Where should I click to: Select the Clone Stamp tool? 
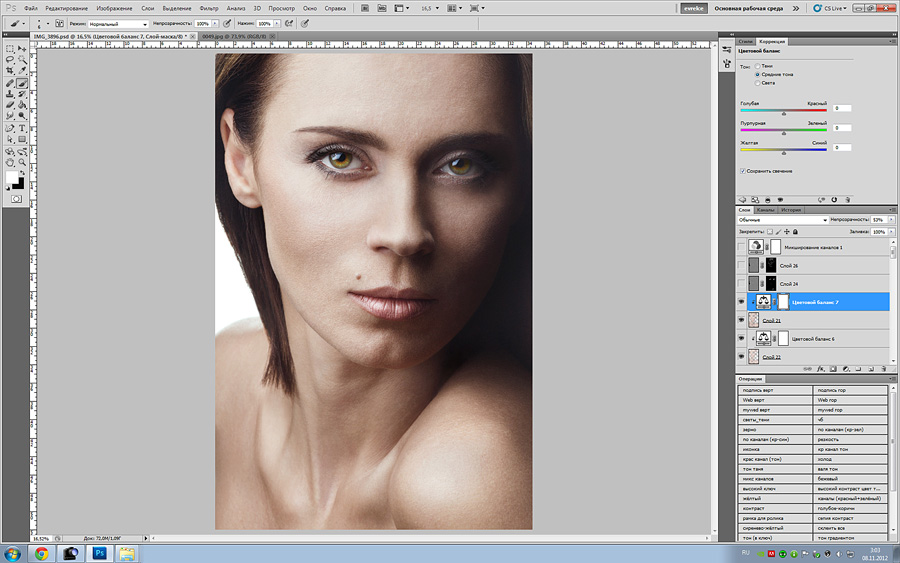coord(10,94)
